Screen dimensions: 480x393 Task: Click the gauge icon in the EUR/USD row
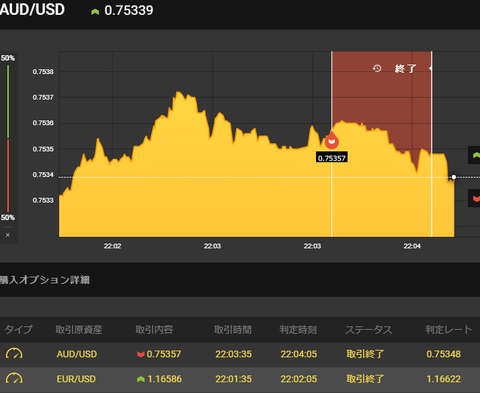pos(14,378)
